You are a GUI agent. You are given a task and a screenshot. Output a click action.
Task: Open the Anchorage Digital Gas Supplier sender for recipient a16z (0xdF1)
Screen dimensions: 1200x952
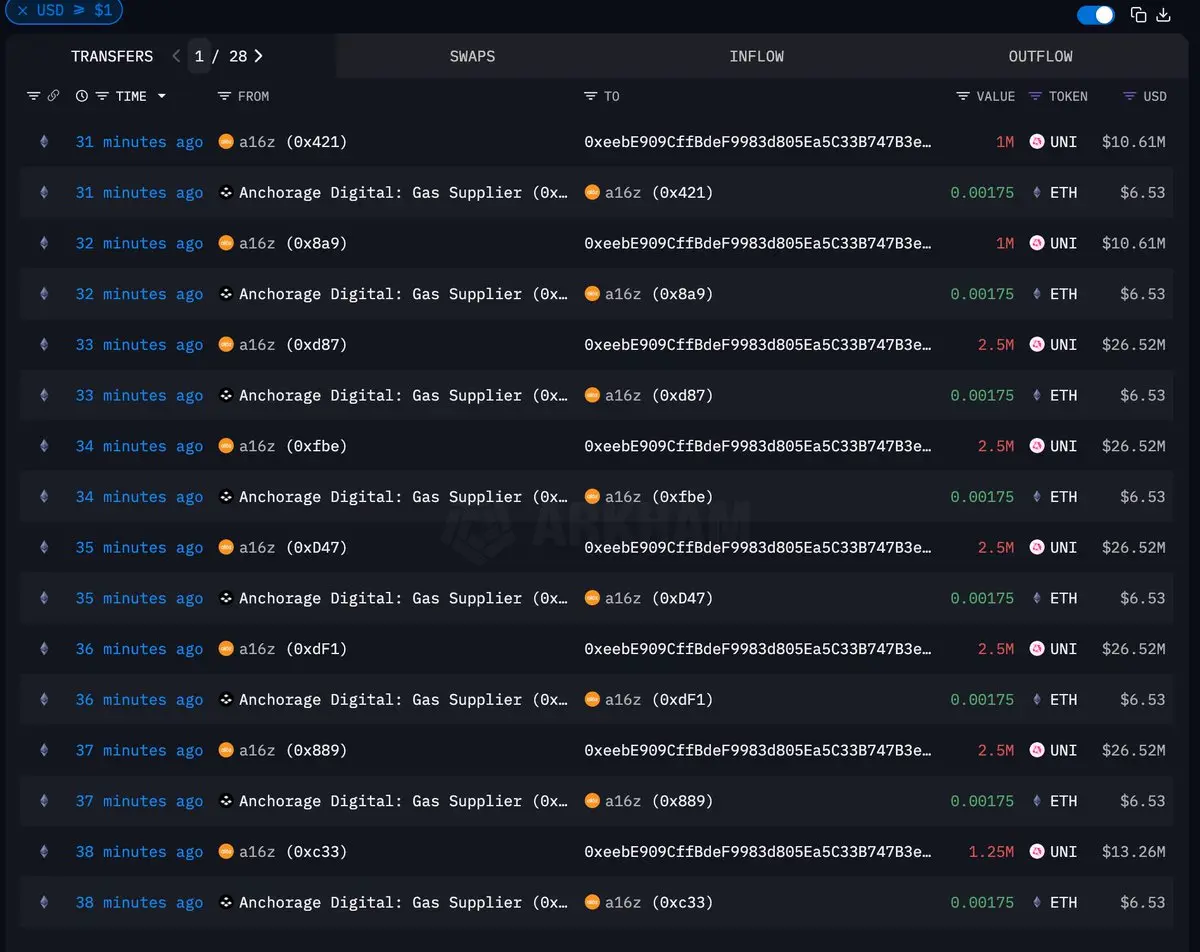click(x=403, y=700)
